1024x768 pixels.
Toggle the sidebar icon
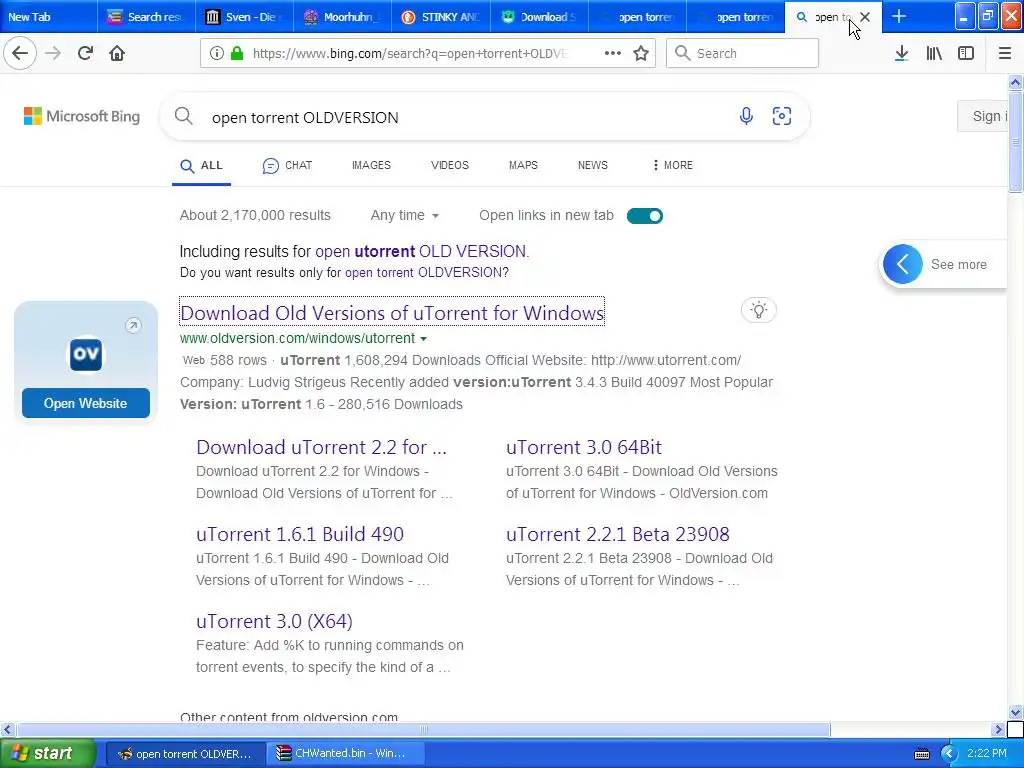pyautogui.click(x=966, y=53)
